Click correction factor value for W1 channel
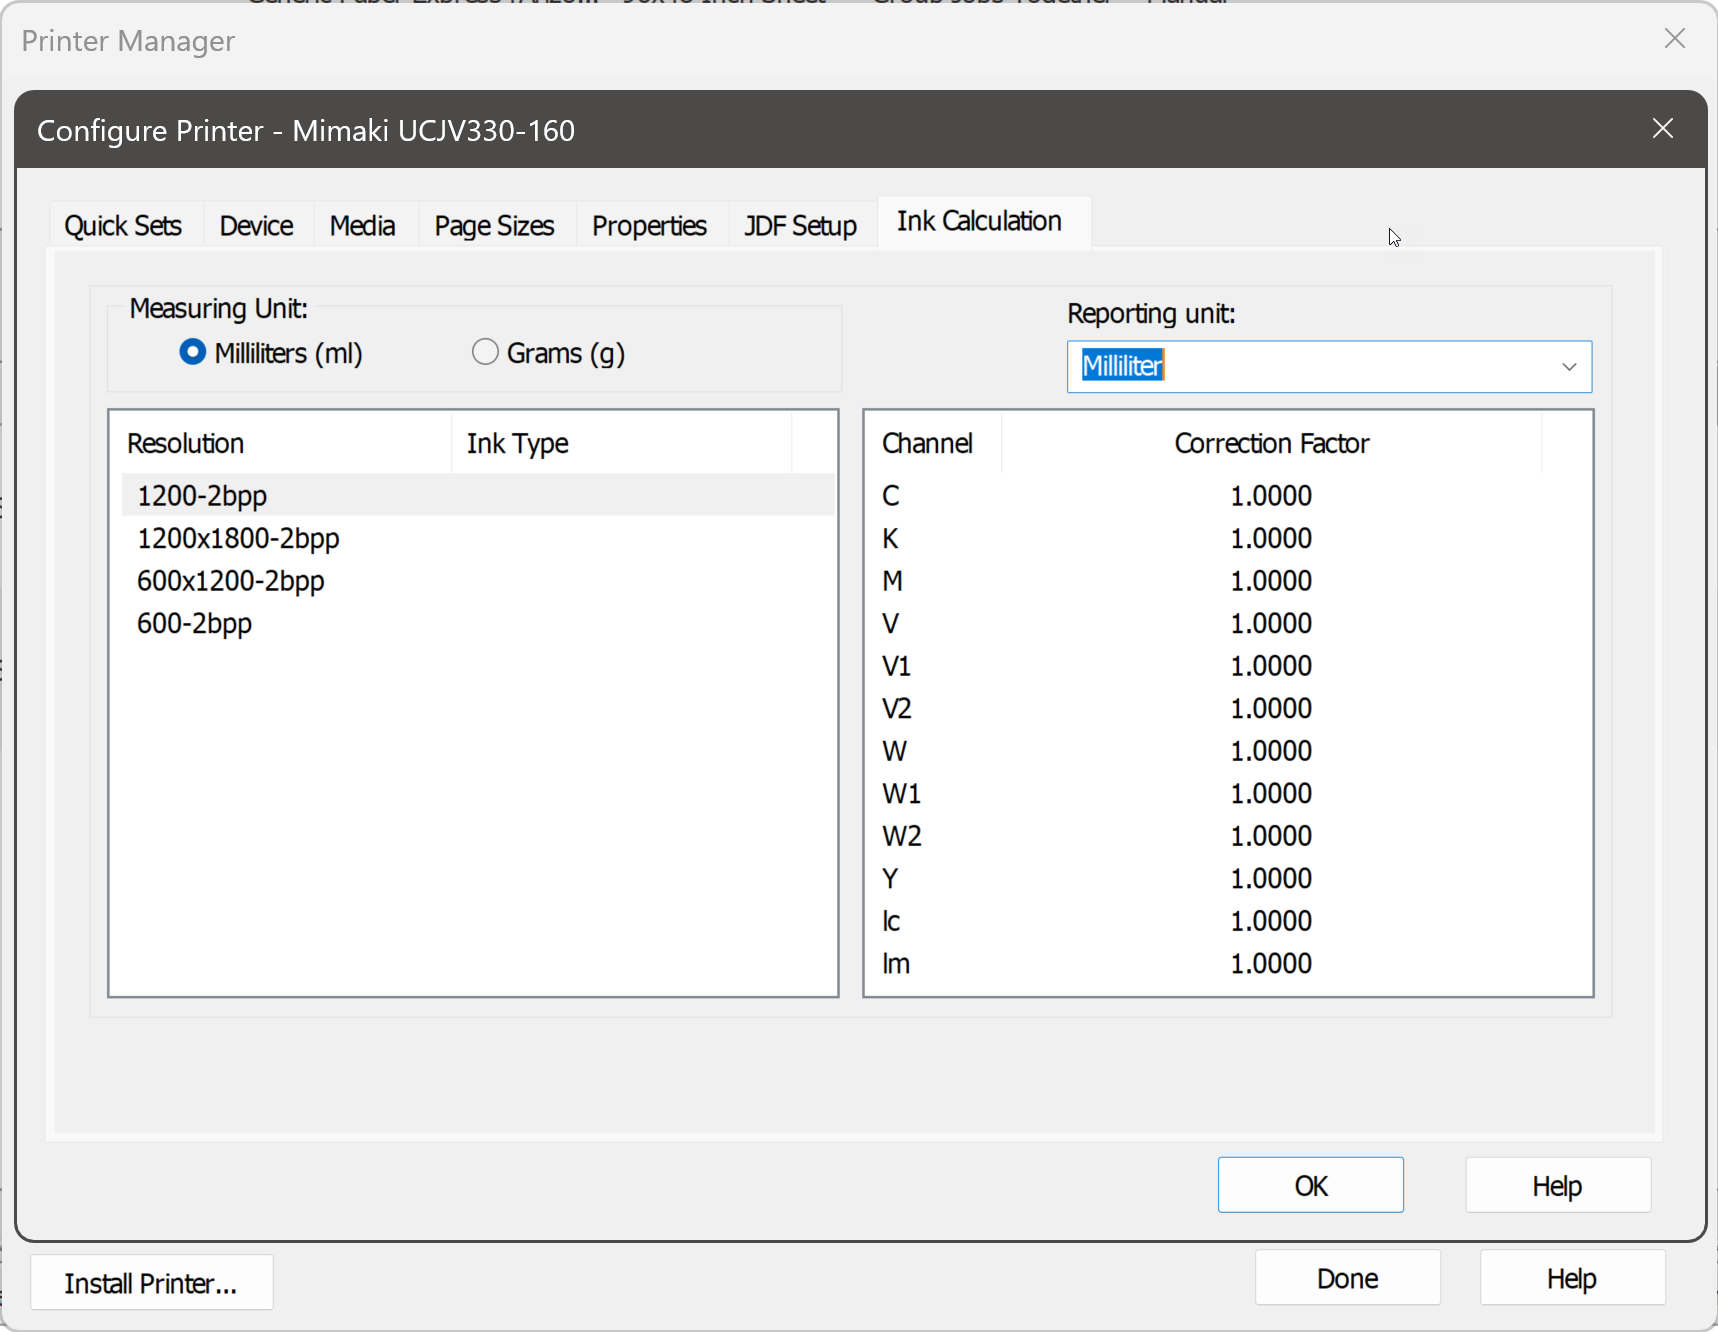This screenshot has height=1332, width=1718. [x=1271, y=794]
